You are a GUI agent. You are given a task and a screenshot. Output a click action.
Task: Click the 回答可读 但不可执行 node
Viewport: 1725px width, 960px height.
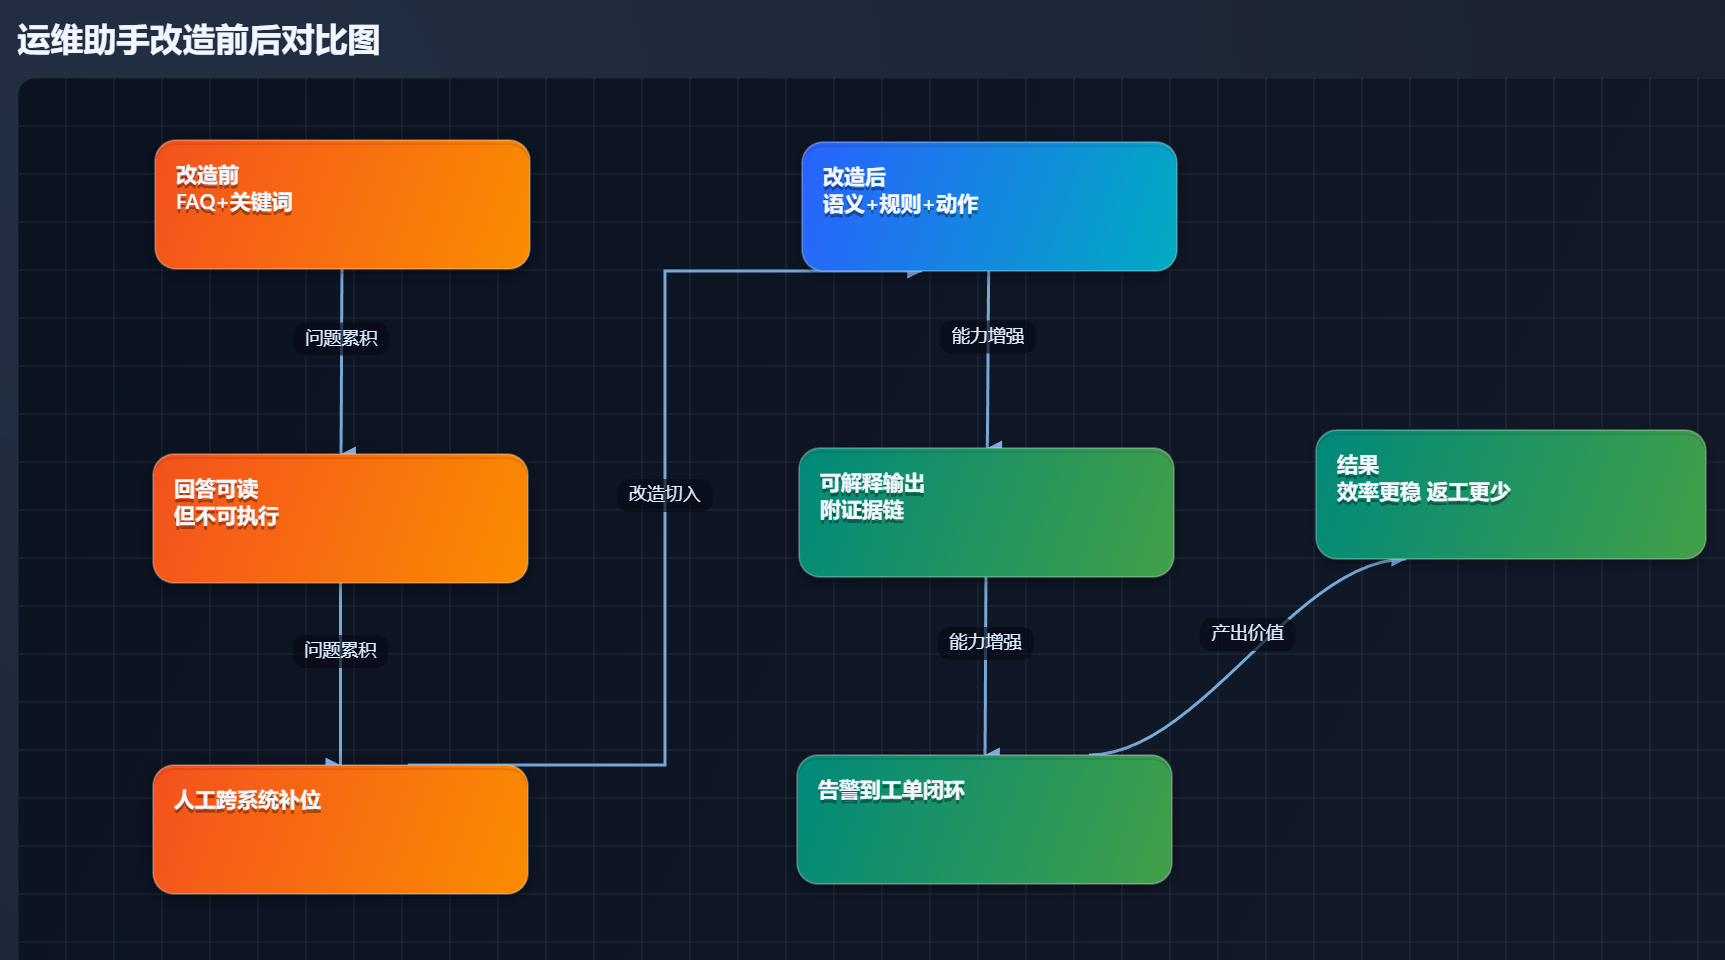click(340, 517)
